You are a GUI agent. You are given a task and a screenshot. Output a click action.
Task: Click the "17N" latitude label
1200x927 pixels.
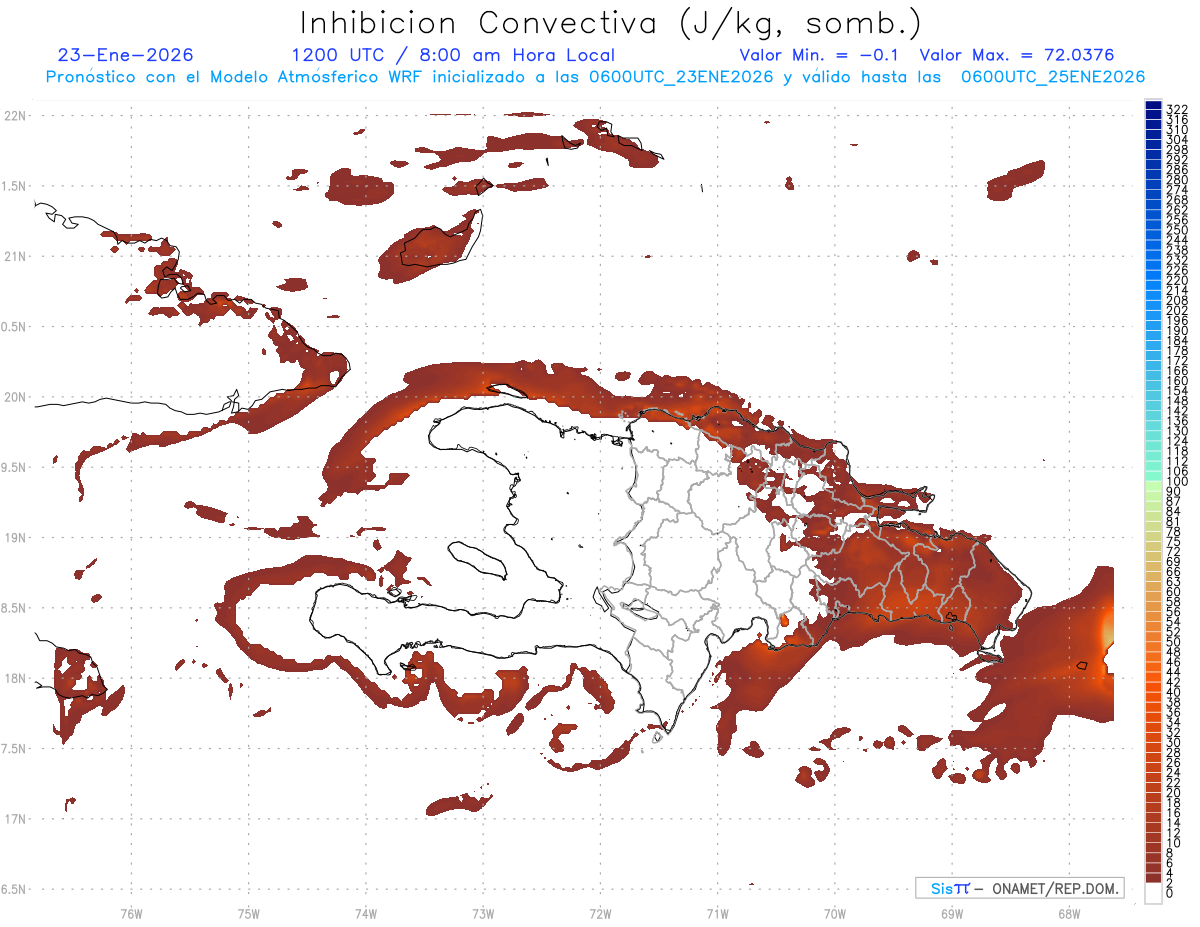point(14,819)
